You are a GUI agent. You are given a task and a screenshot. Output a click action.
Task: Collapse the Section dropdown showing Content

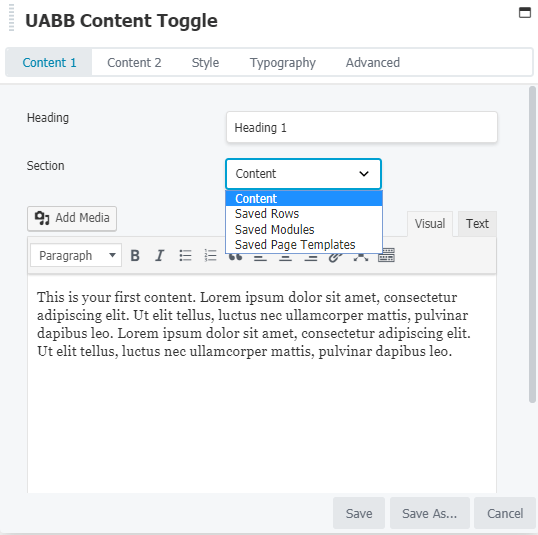coord(303,174)
